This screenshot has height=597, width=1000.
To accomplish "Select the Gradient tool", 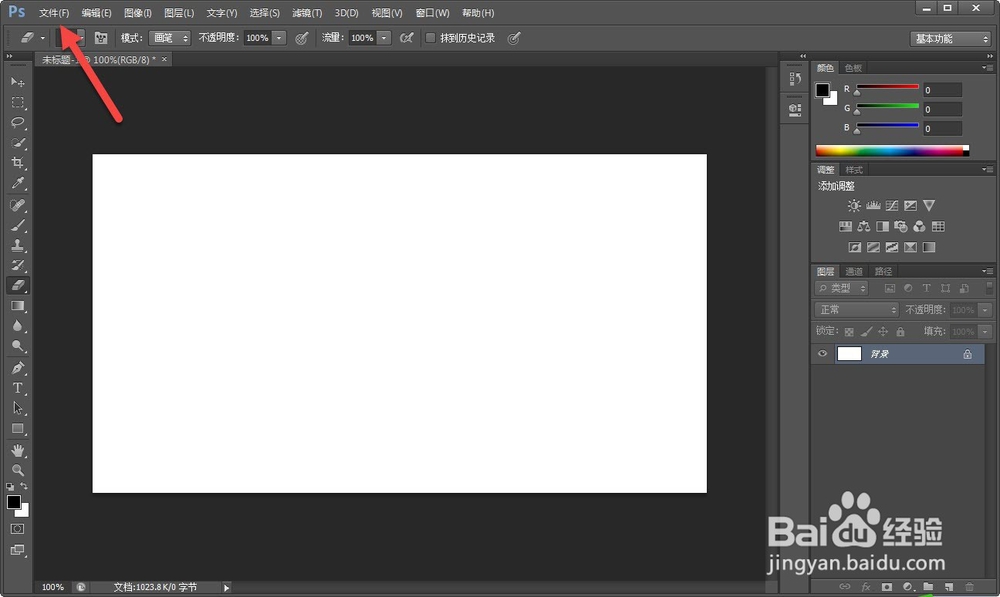I will coord(17,306).
